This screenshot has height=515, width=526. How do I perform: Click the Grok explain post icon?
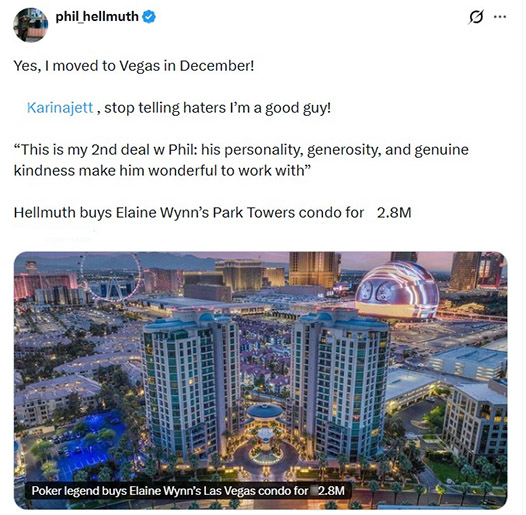point(476,17)
